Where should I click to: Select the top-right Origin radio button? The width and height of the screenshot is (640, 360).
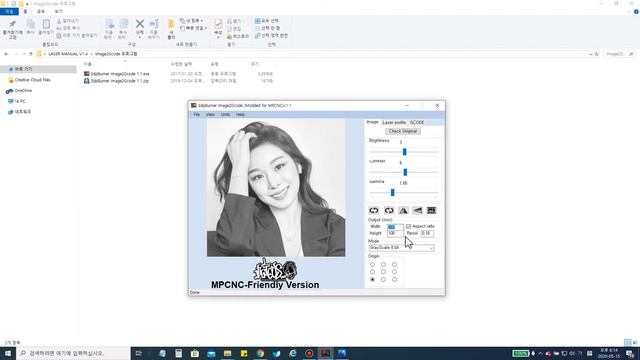click(394, 264)
